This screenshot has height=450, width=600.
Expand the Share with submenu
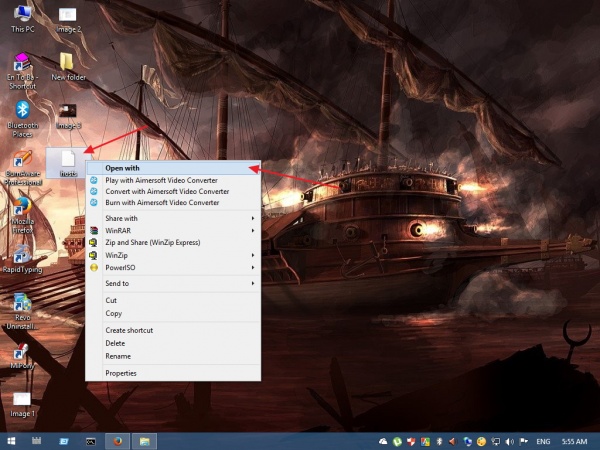pyautogui.click(x=173, y=218)
